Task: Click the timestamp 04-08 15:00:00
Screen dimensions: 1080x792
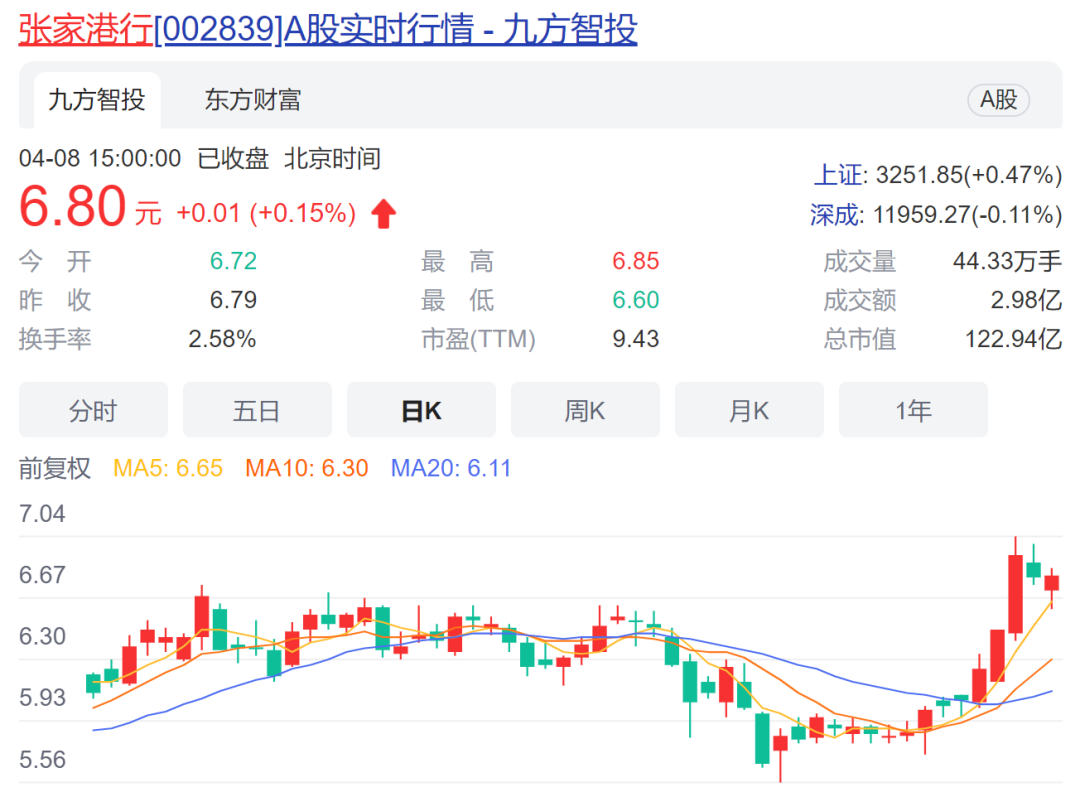Action: tap(100, 158)
